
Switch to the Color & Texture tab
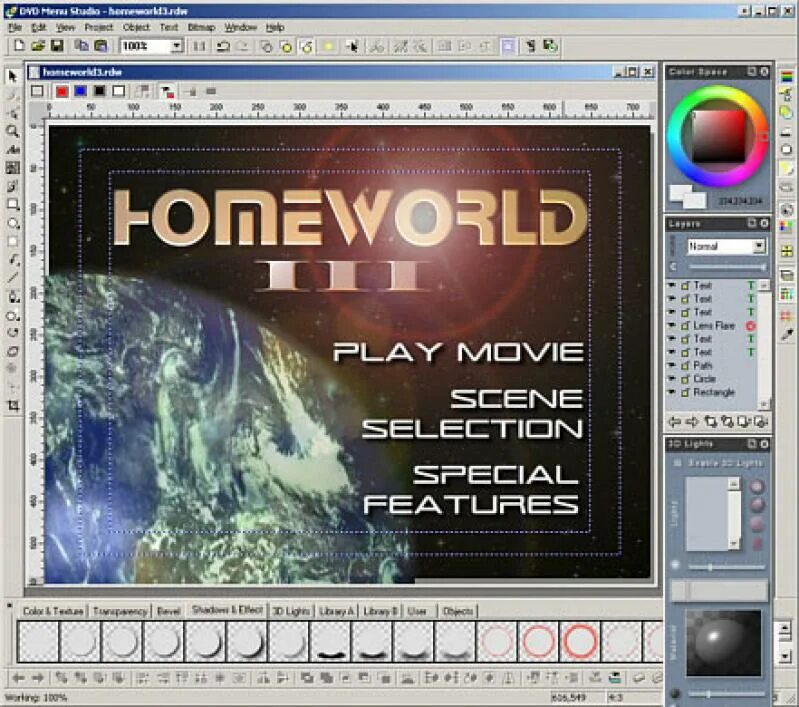coord(53,611)
